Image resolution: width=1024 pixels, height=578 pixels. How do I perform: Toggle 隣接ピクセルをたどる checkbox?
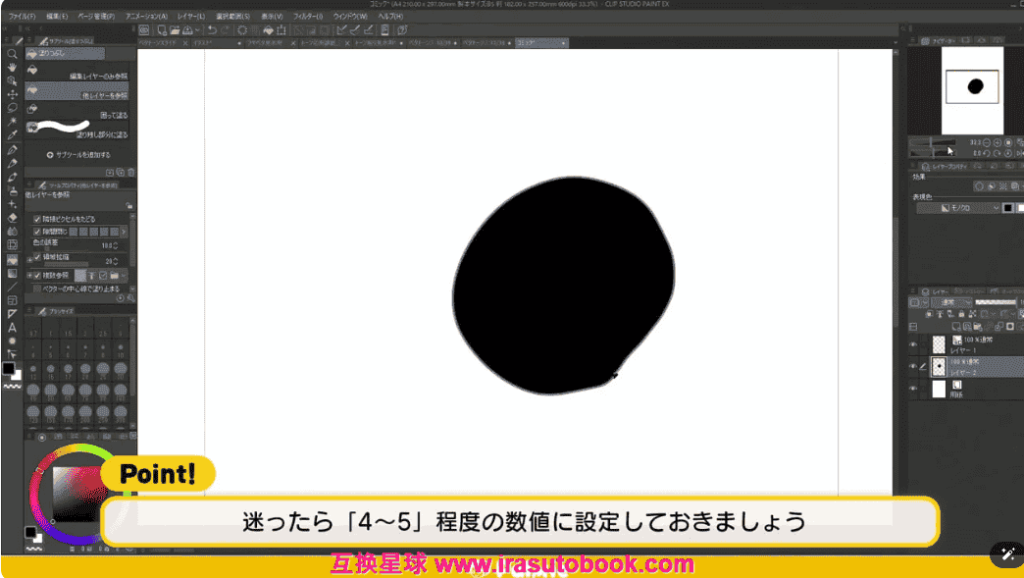pos(38,218)
